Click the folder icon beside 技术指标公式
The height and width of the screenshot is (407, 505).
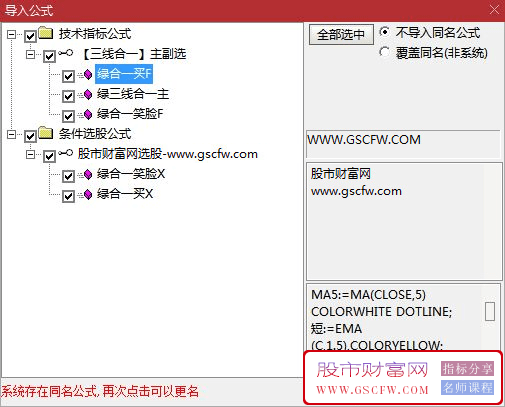46,33
